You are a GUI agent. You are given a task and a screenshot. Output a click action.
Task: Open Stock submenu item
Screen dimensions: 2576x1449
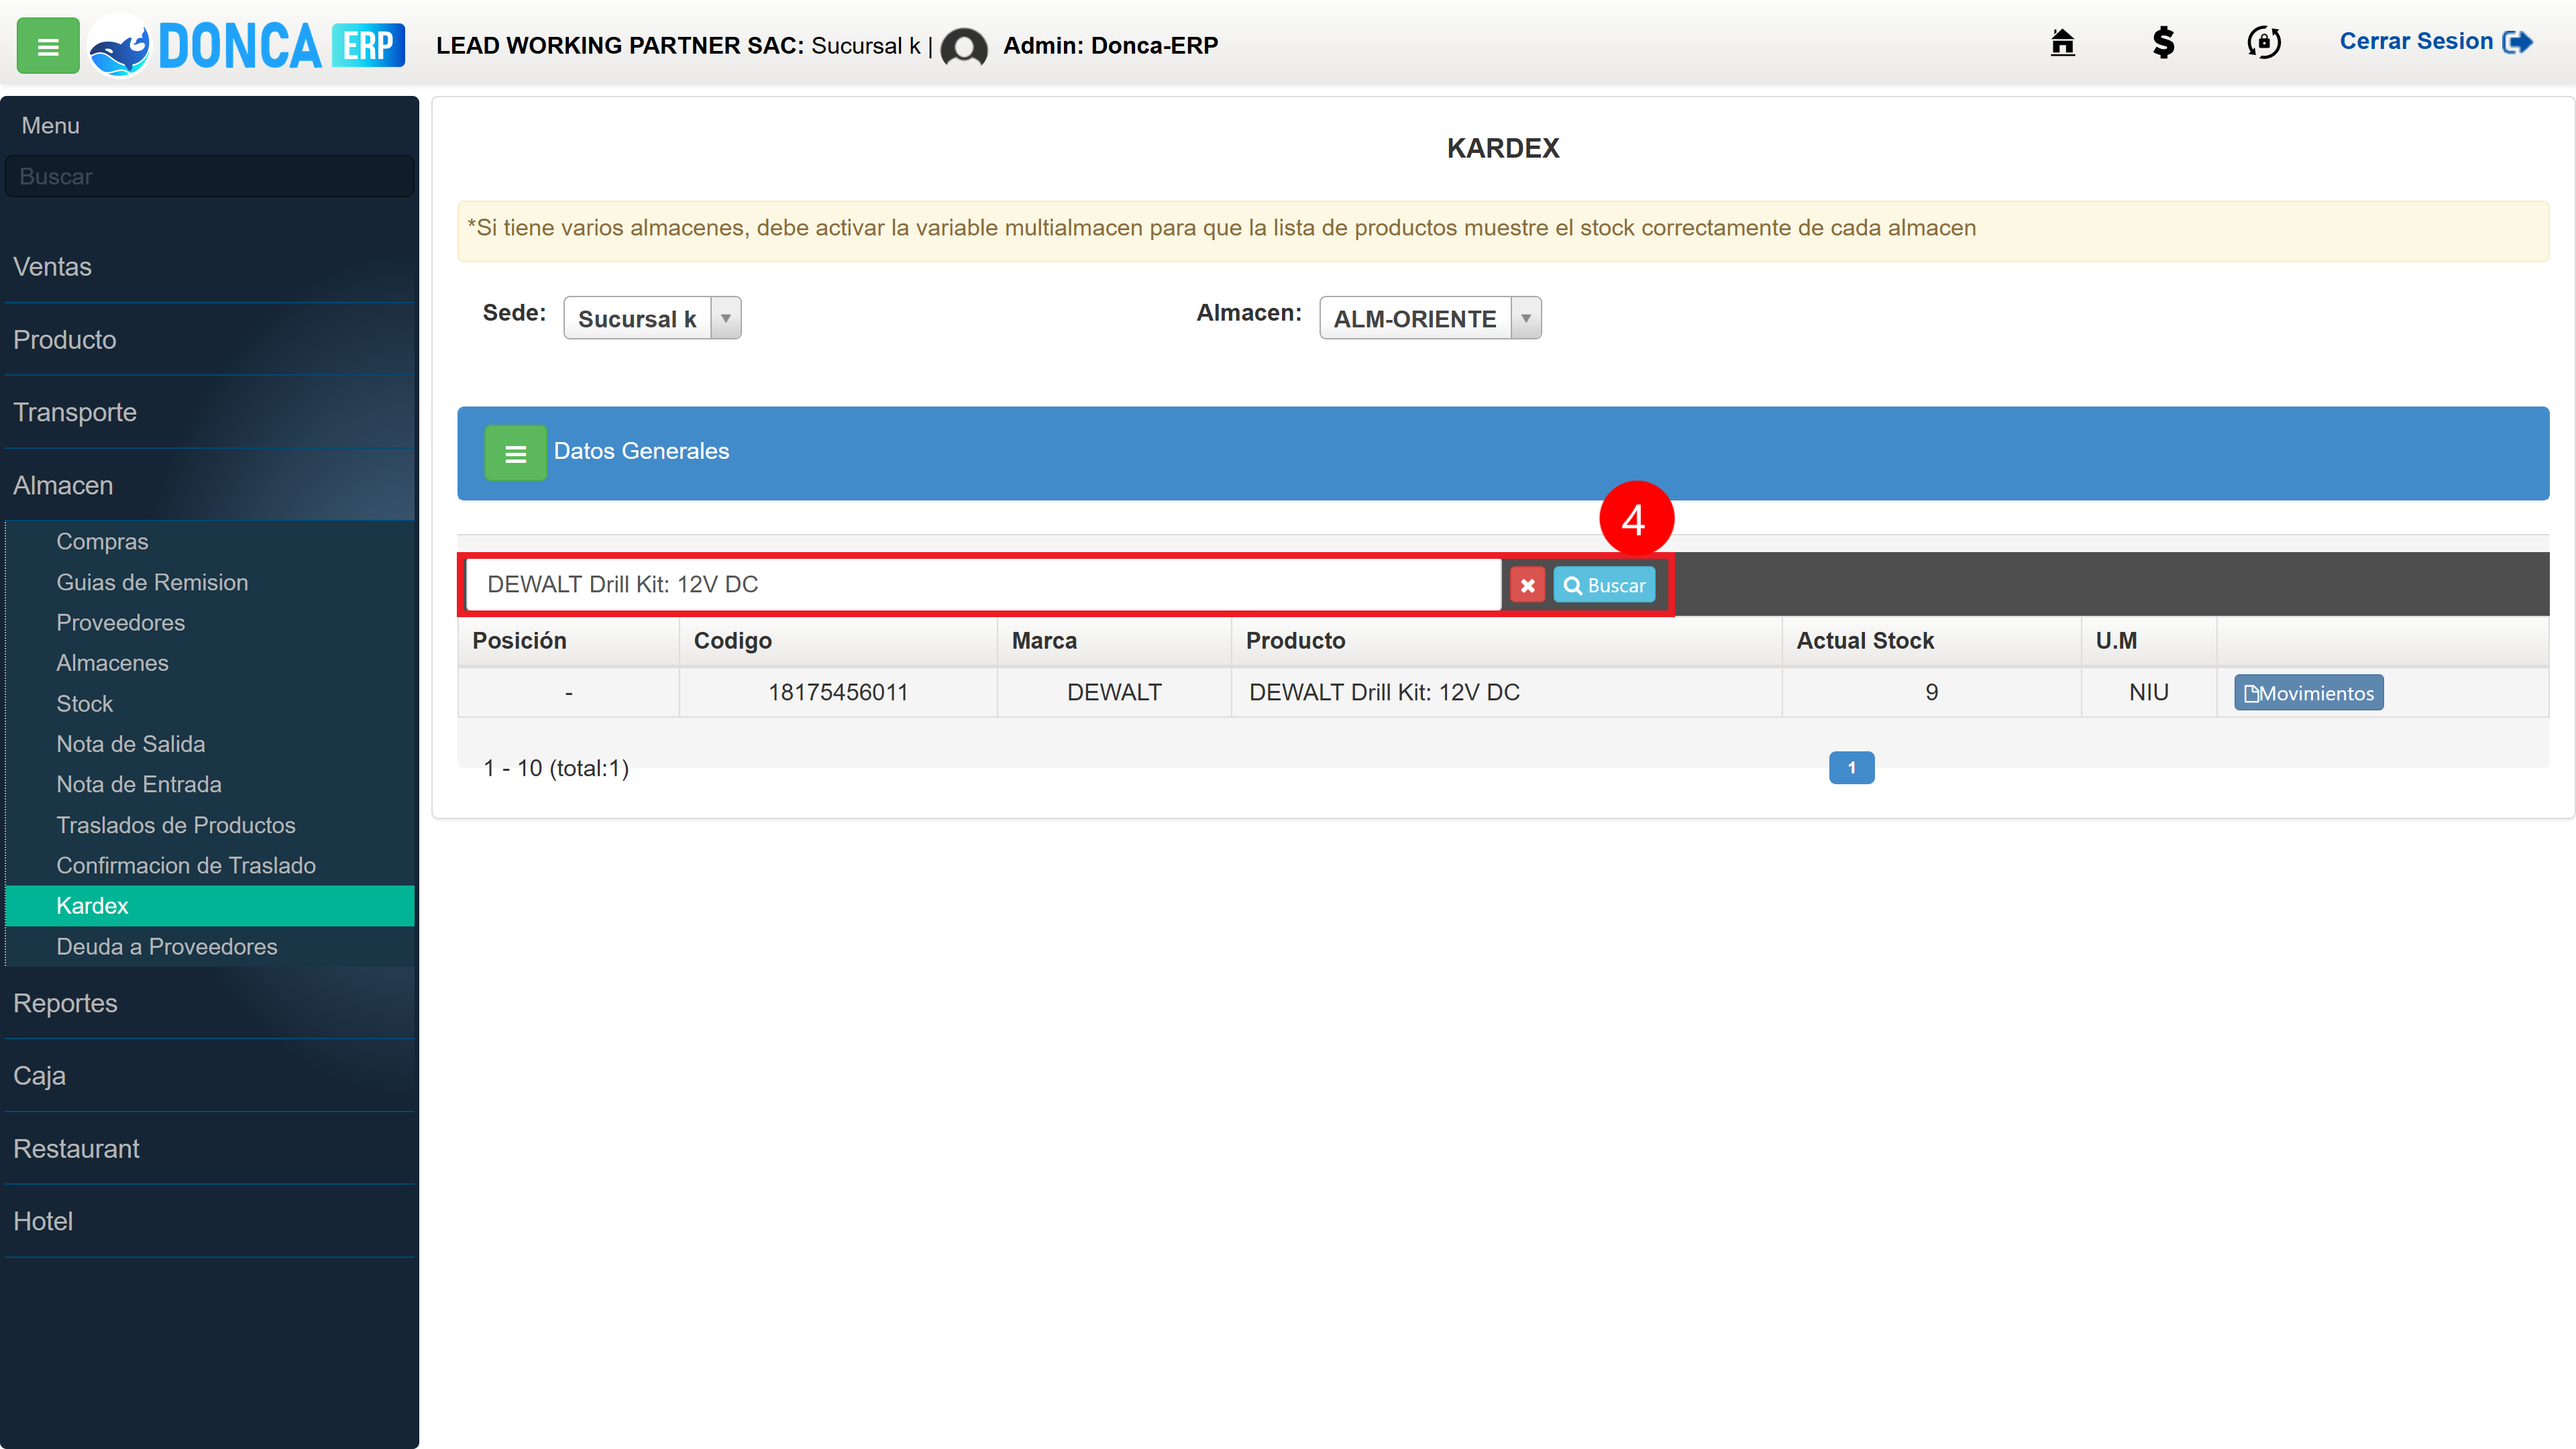[210, 703]
